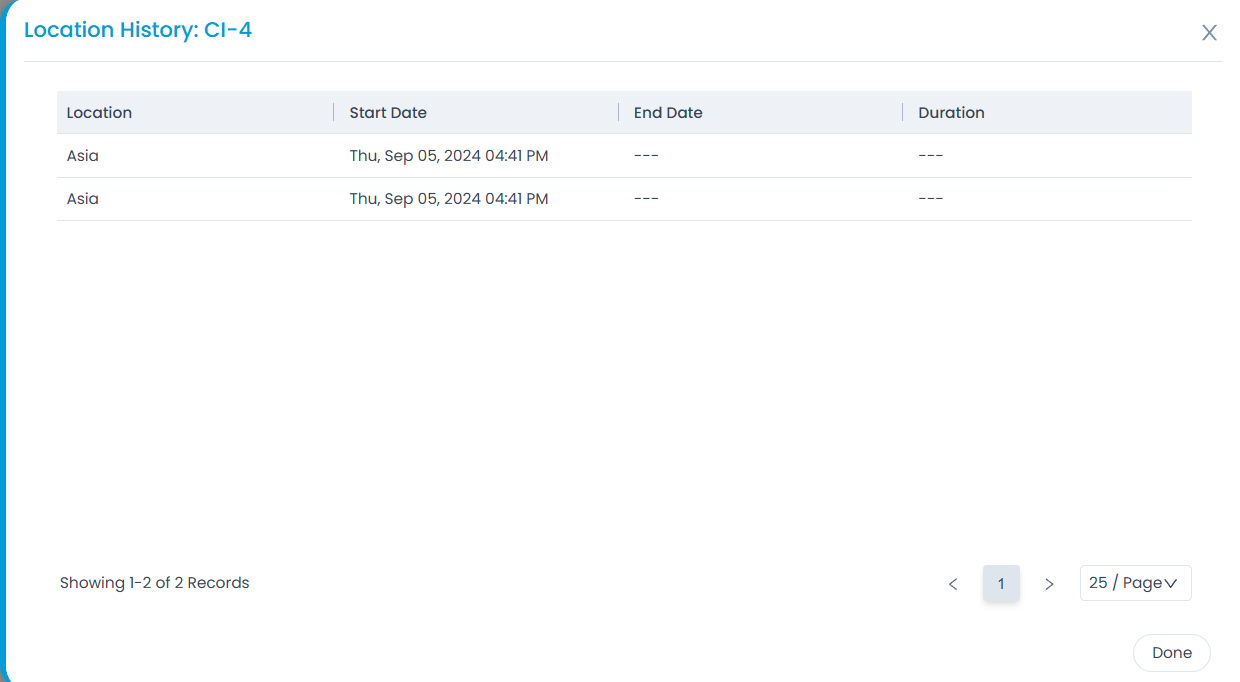1240x682 pixels.
Task: Open the 25 / Page dropdown
Action: pyautogui.click(x=1135, y=583)
